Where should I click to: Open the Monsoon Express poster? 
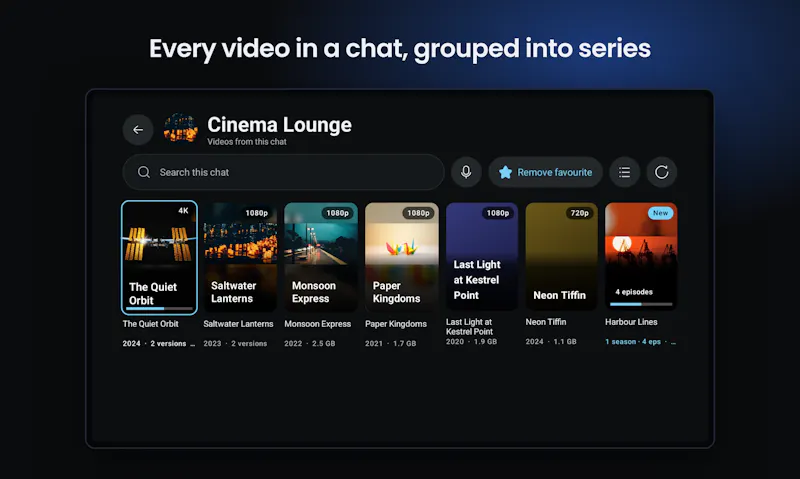click(321, 257)
